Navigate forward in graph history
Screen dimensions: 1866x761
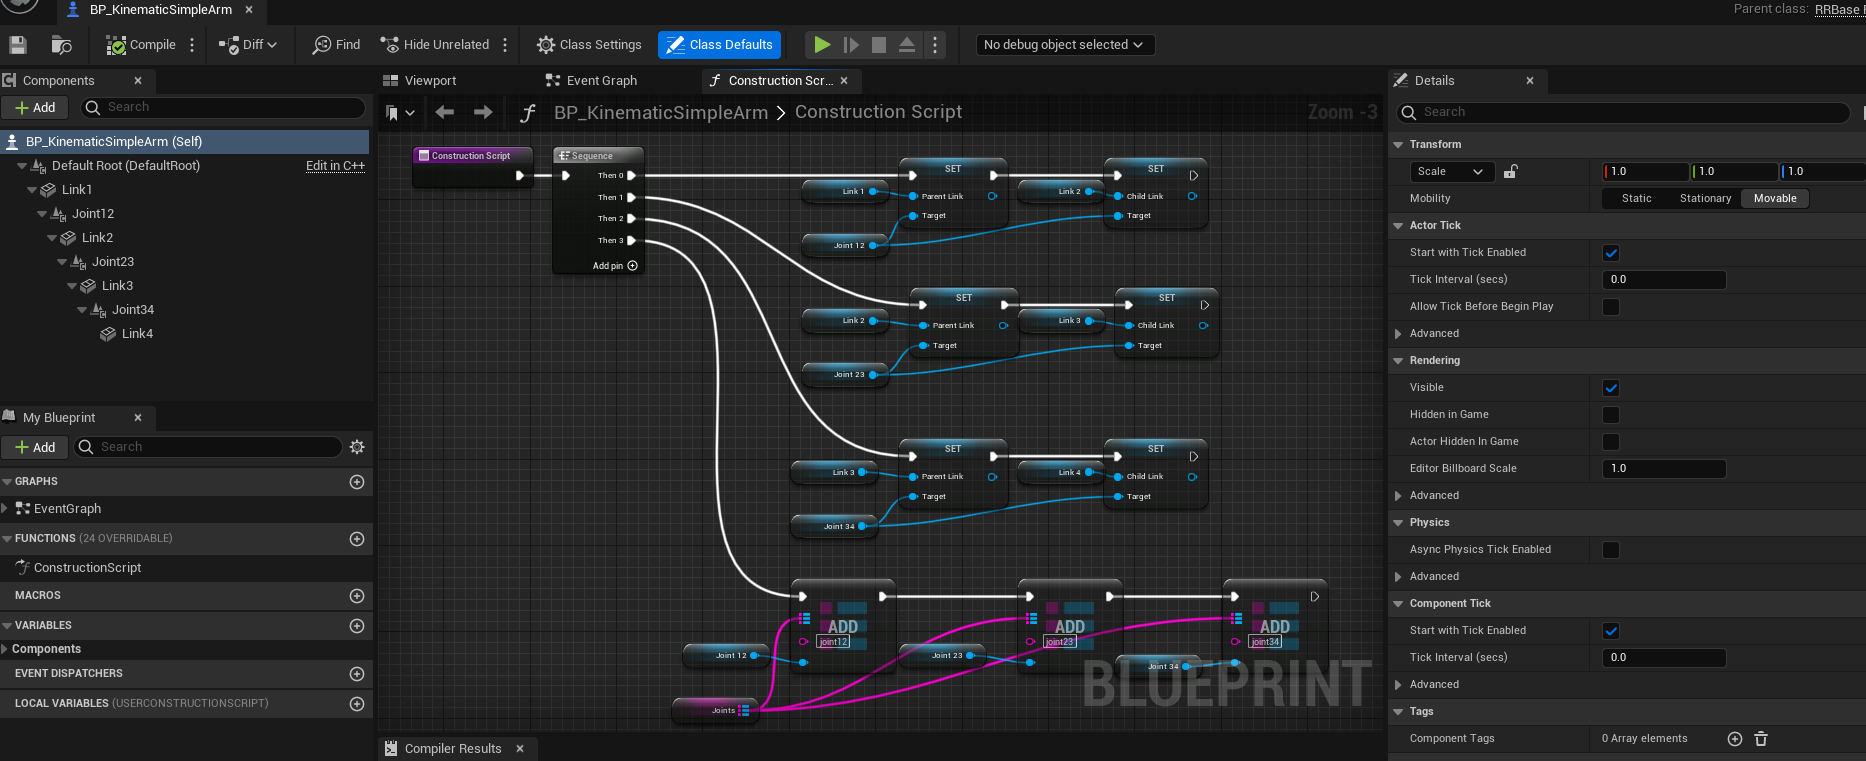point(483,112)
